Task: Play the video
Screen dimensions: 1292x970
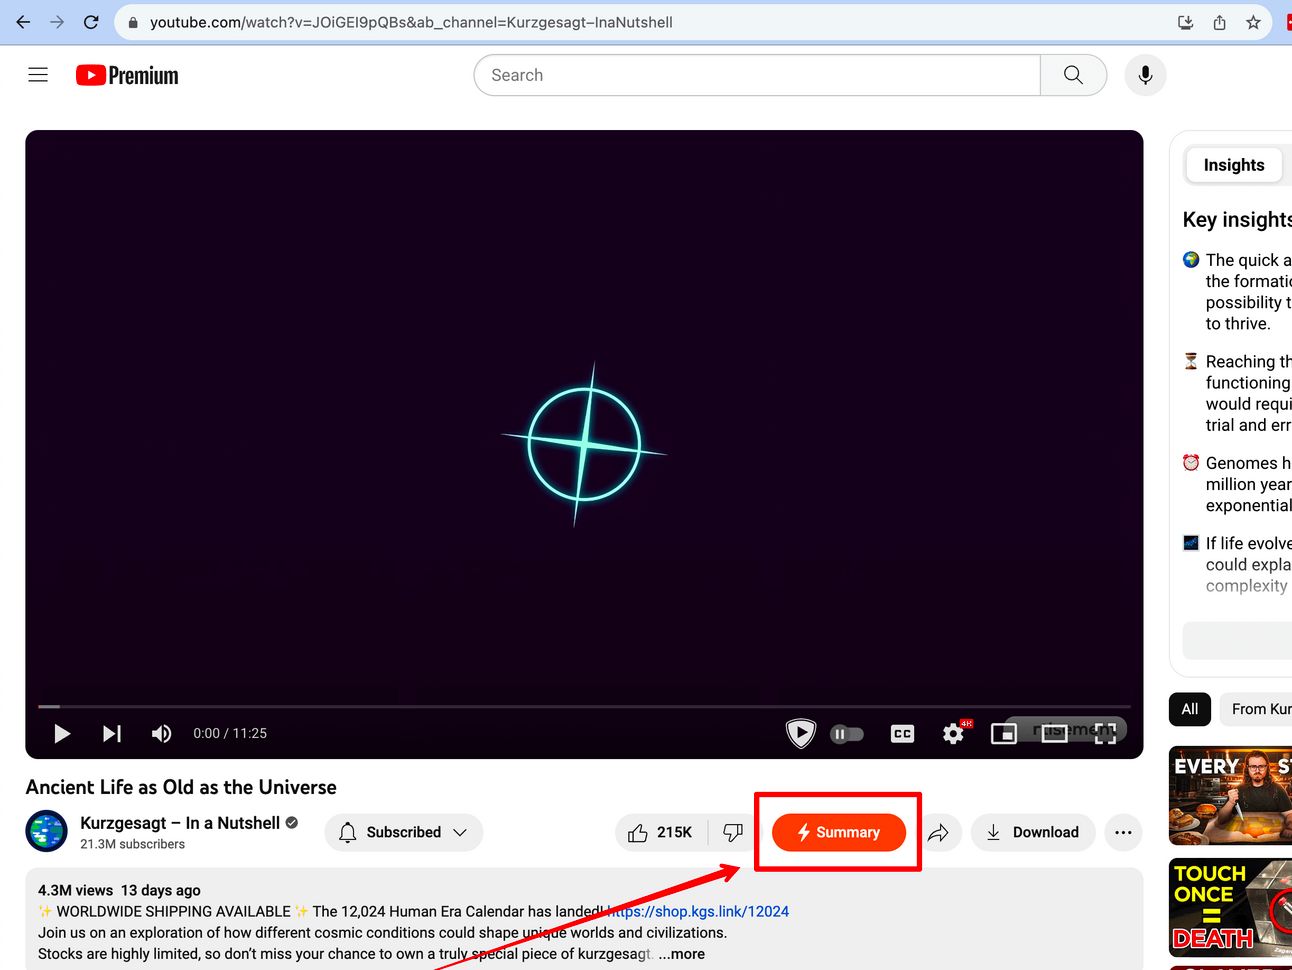Action: tap(62, 734)
